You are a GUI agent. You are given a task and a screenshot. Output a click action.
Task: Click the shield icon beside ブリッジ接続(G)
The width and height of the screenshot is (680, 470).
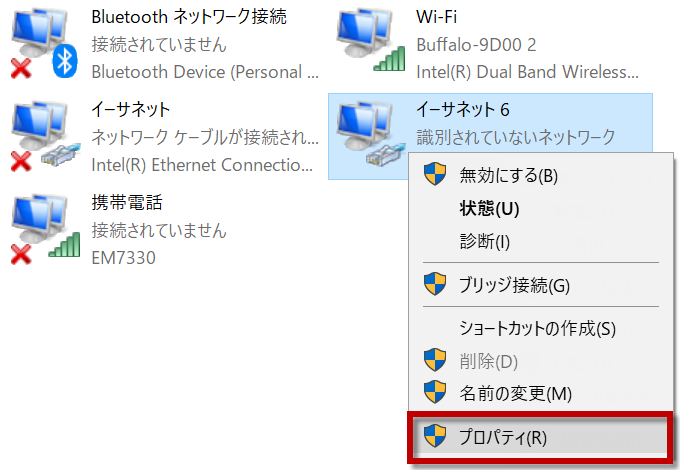pyautogui.click(x=435, y=284)
